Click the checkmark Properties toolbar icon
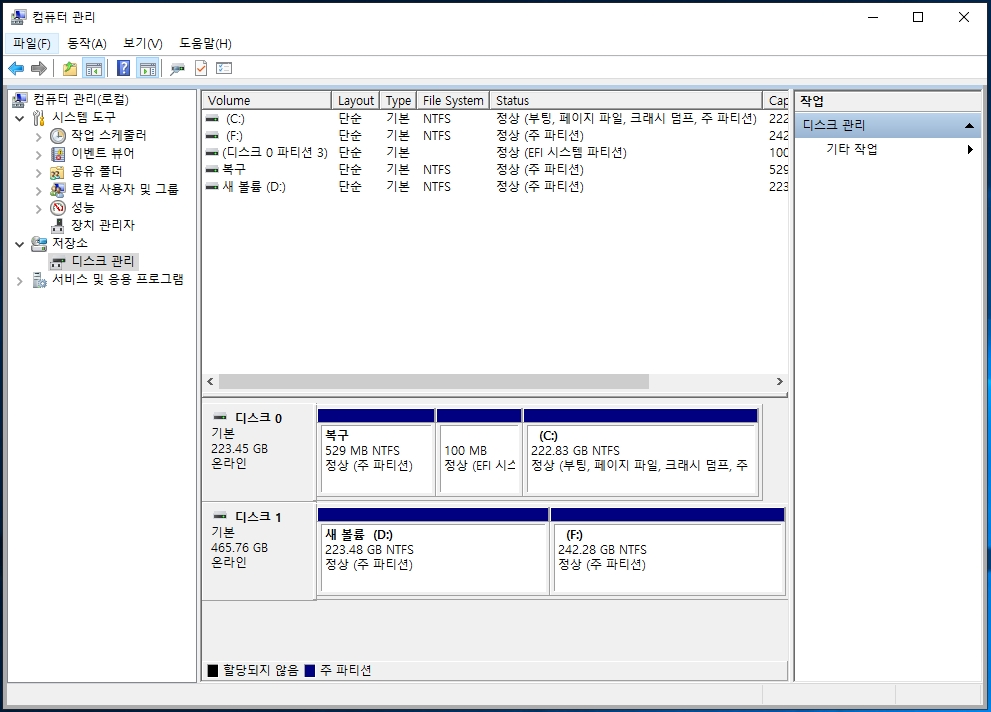 (201, 68)
